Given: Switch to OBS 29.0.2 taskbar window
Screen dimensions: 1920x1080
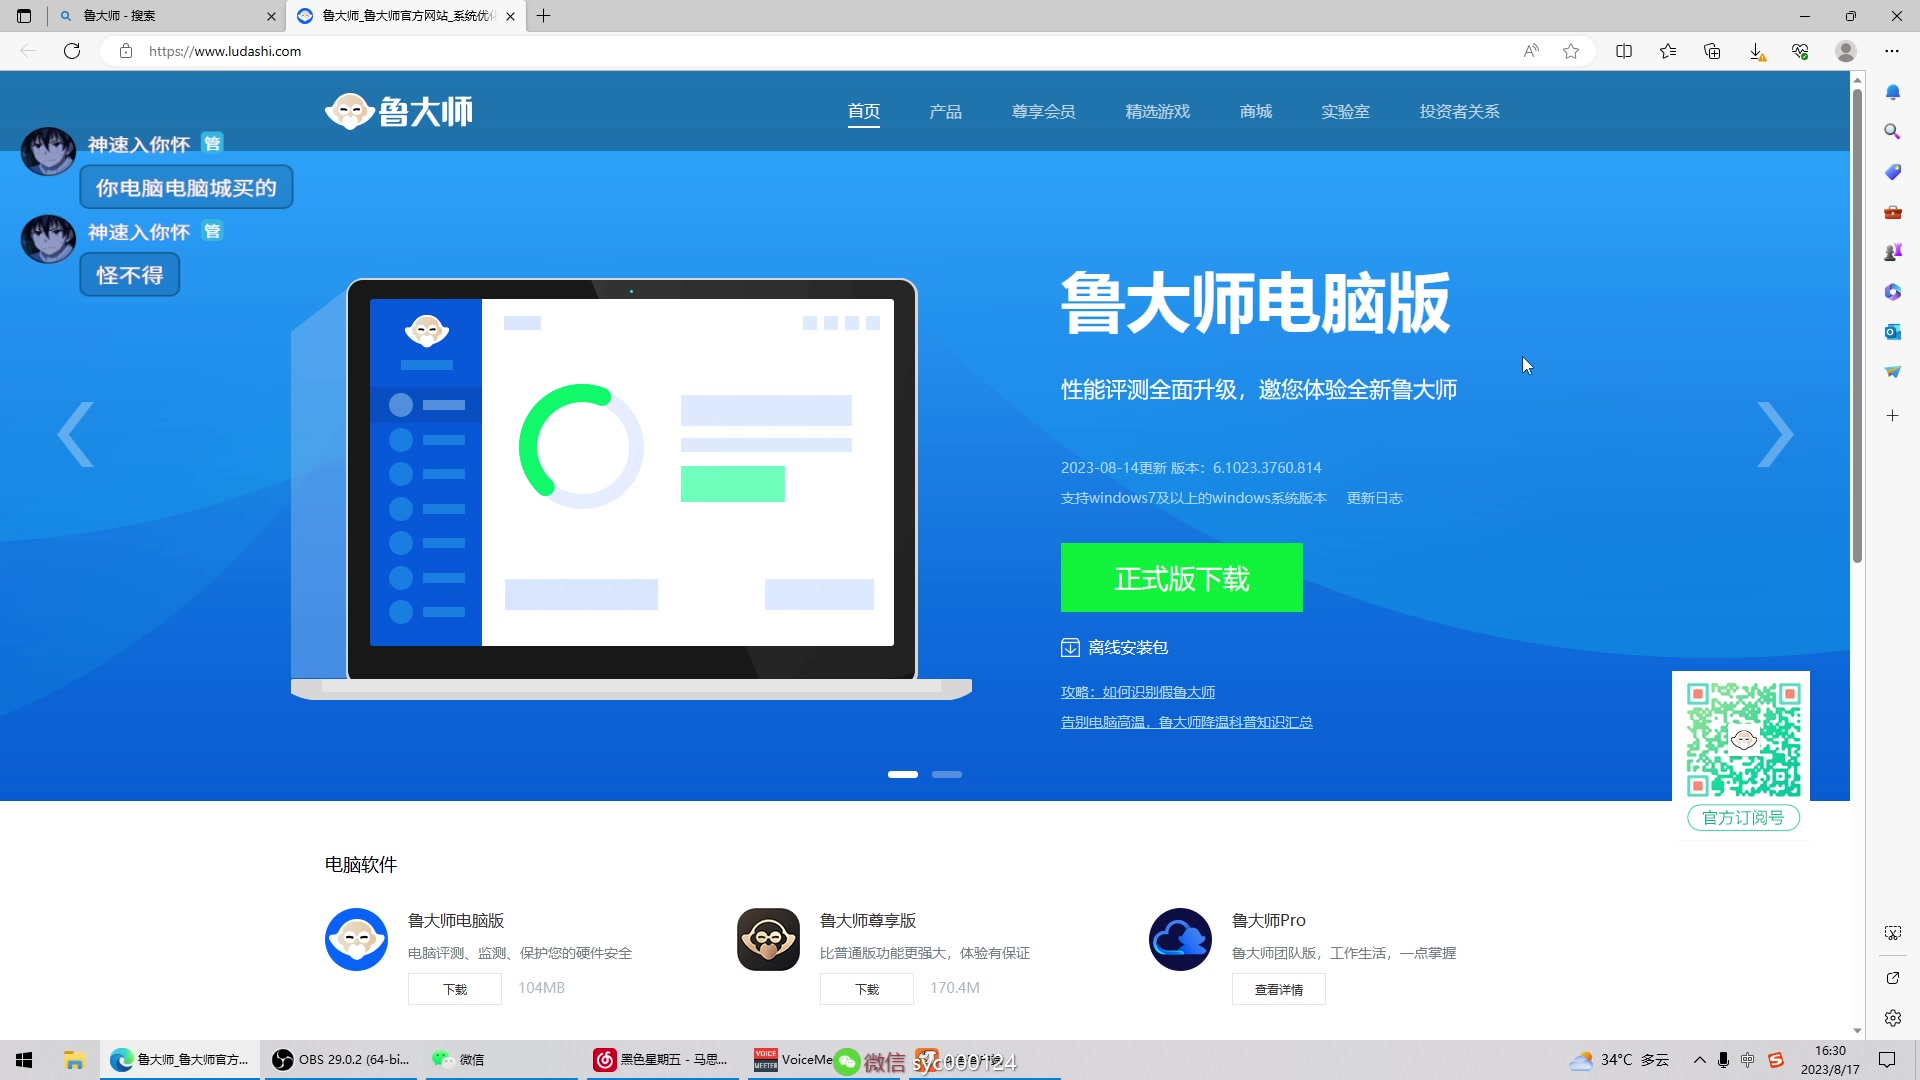Looking at the screenshot, I should (342, 1060).
